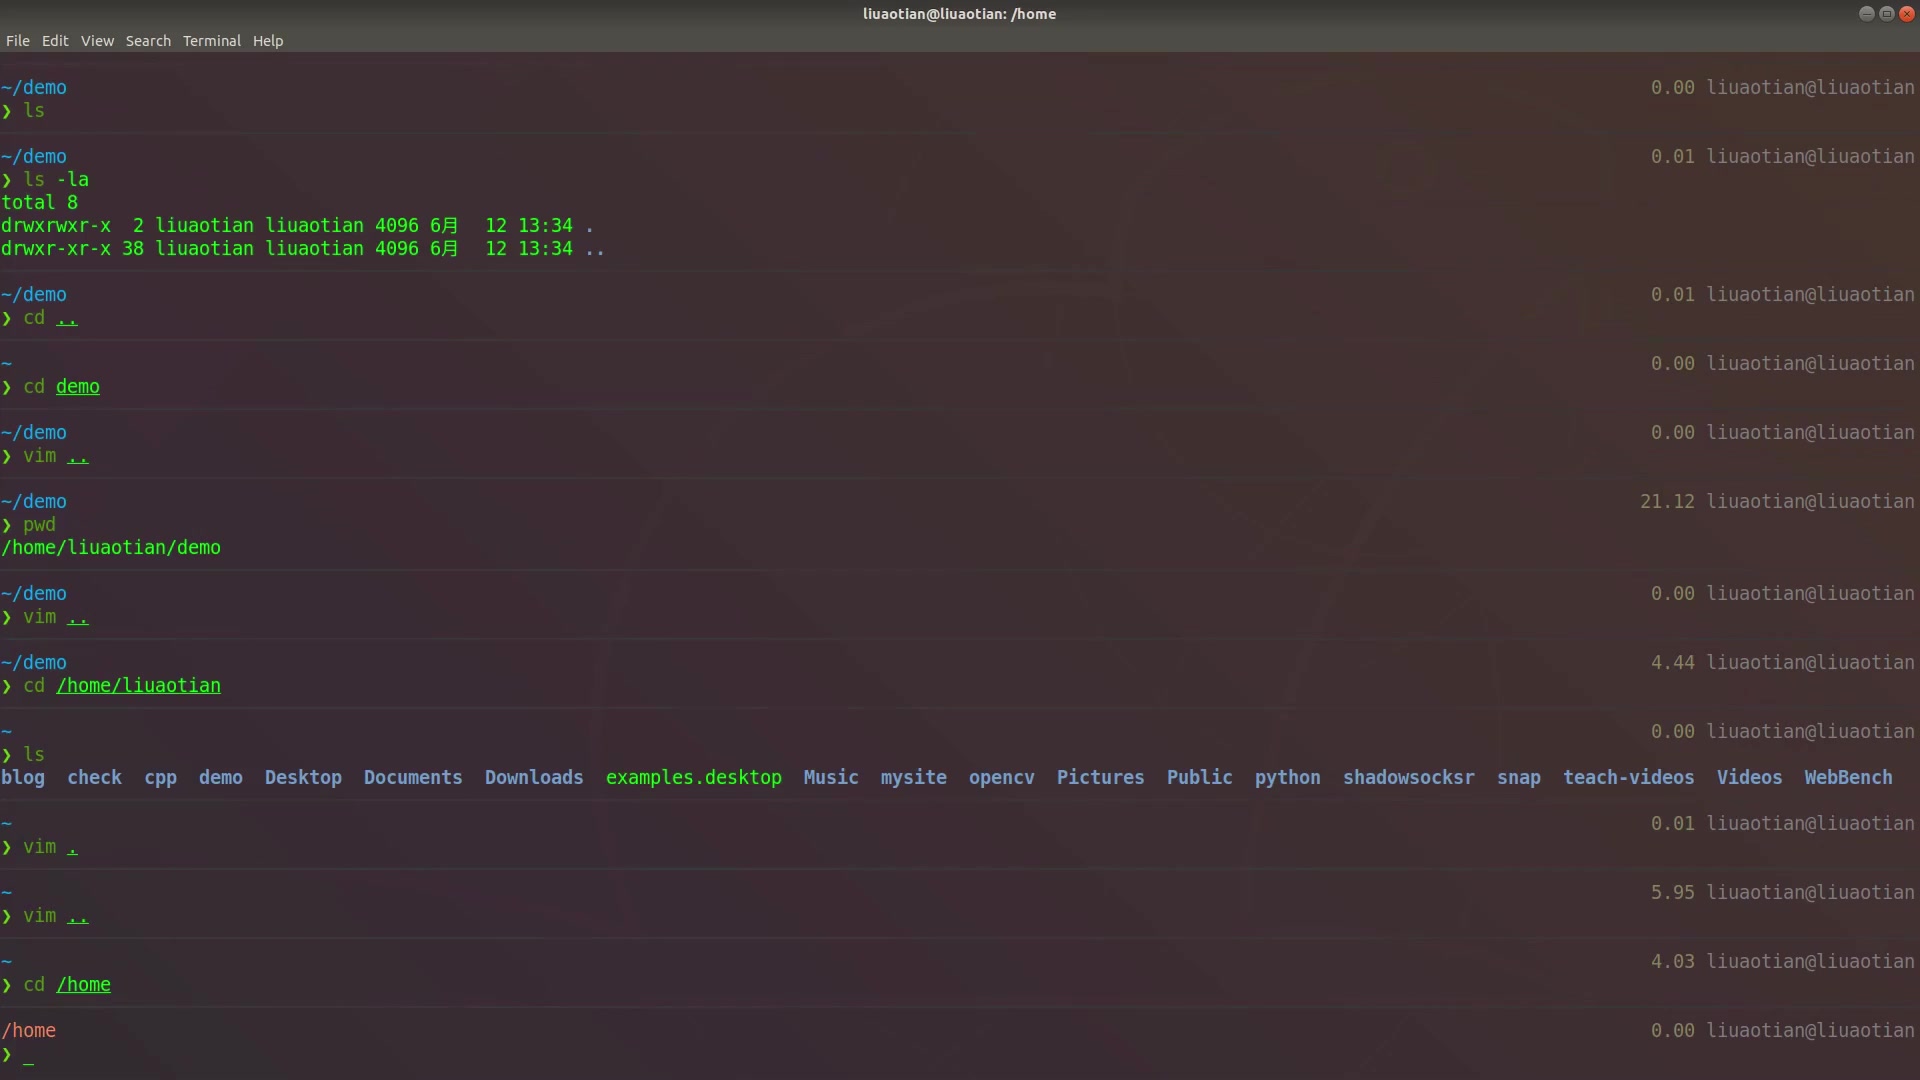
Task: Click the underlined /home/liuaotian path
Action: pos(138,685)
